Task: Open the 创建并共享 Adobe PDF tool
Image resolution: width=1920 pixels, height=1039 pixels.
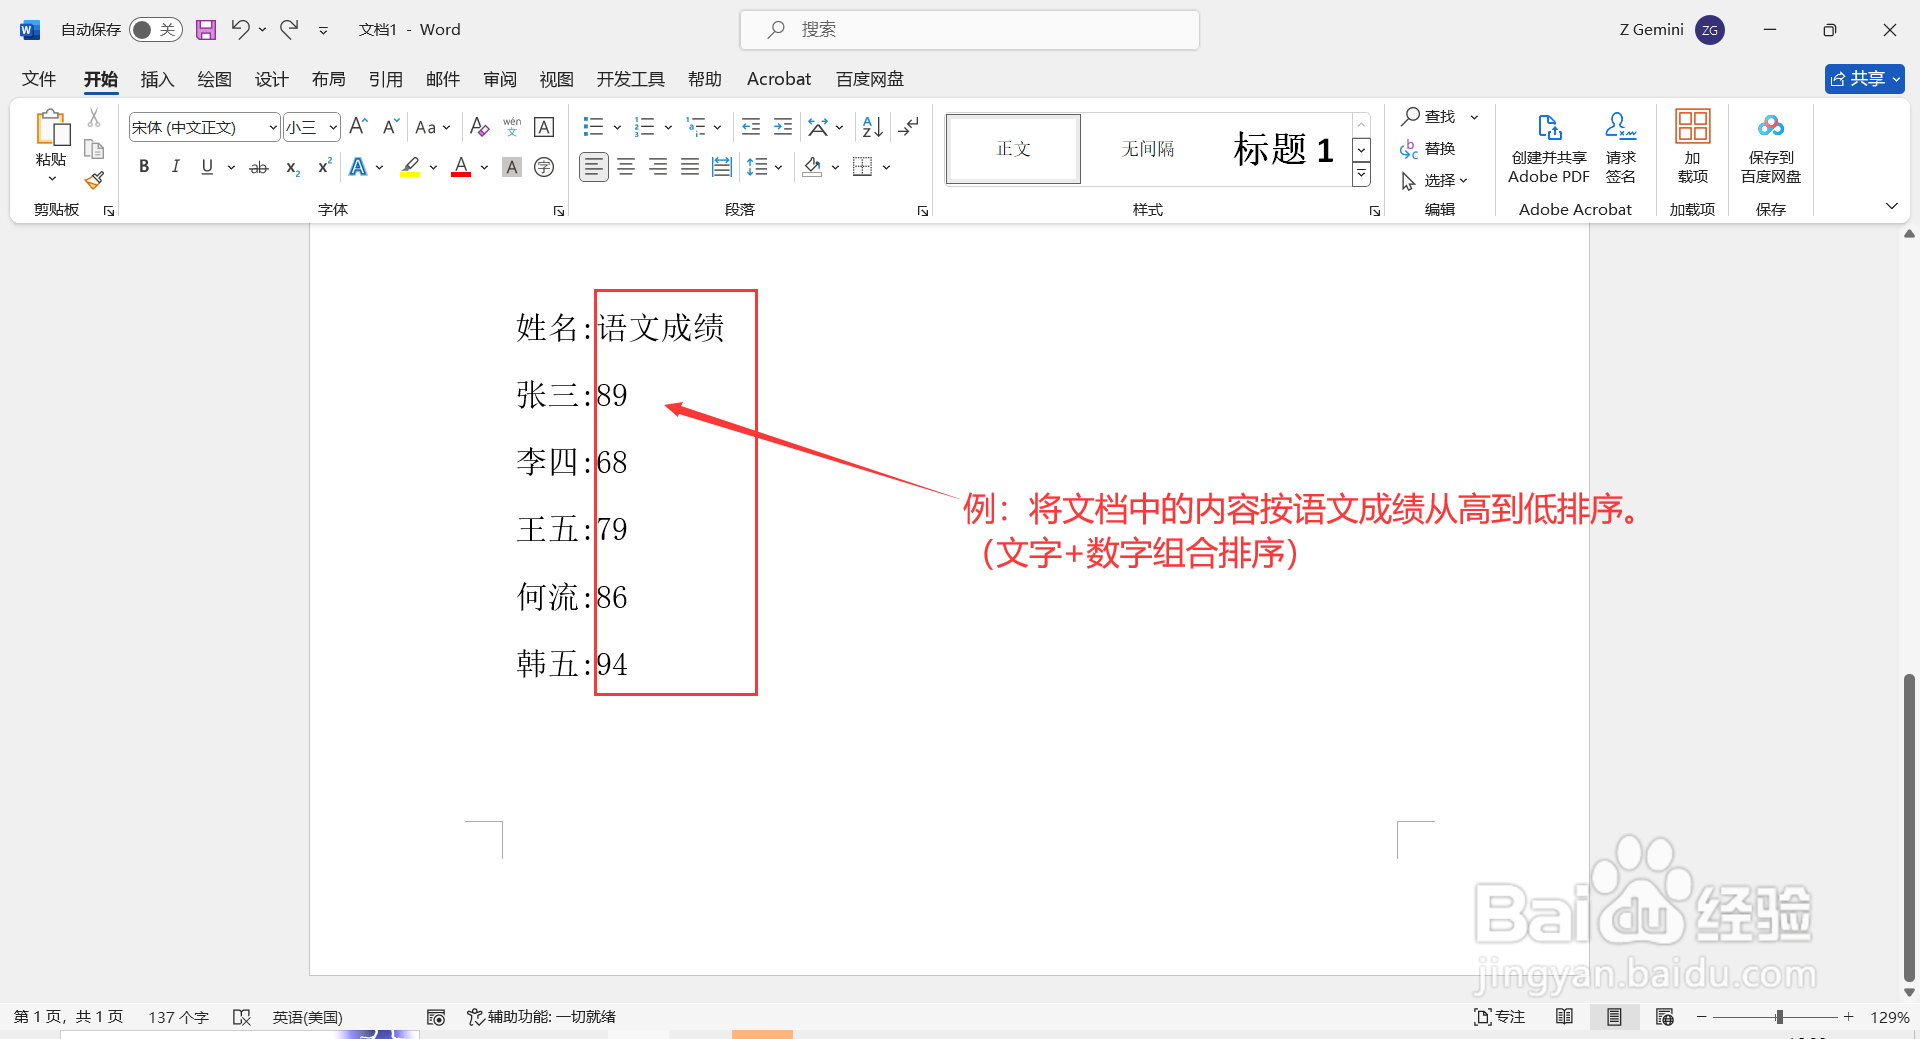Action: coord(1548,148)
